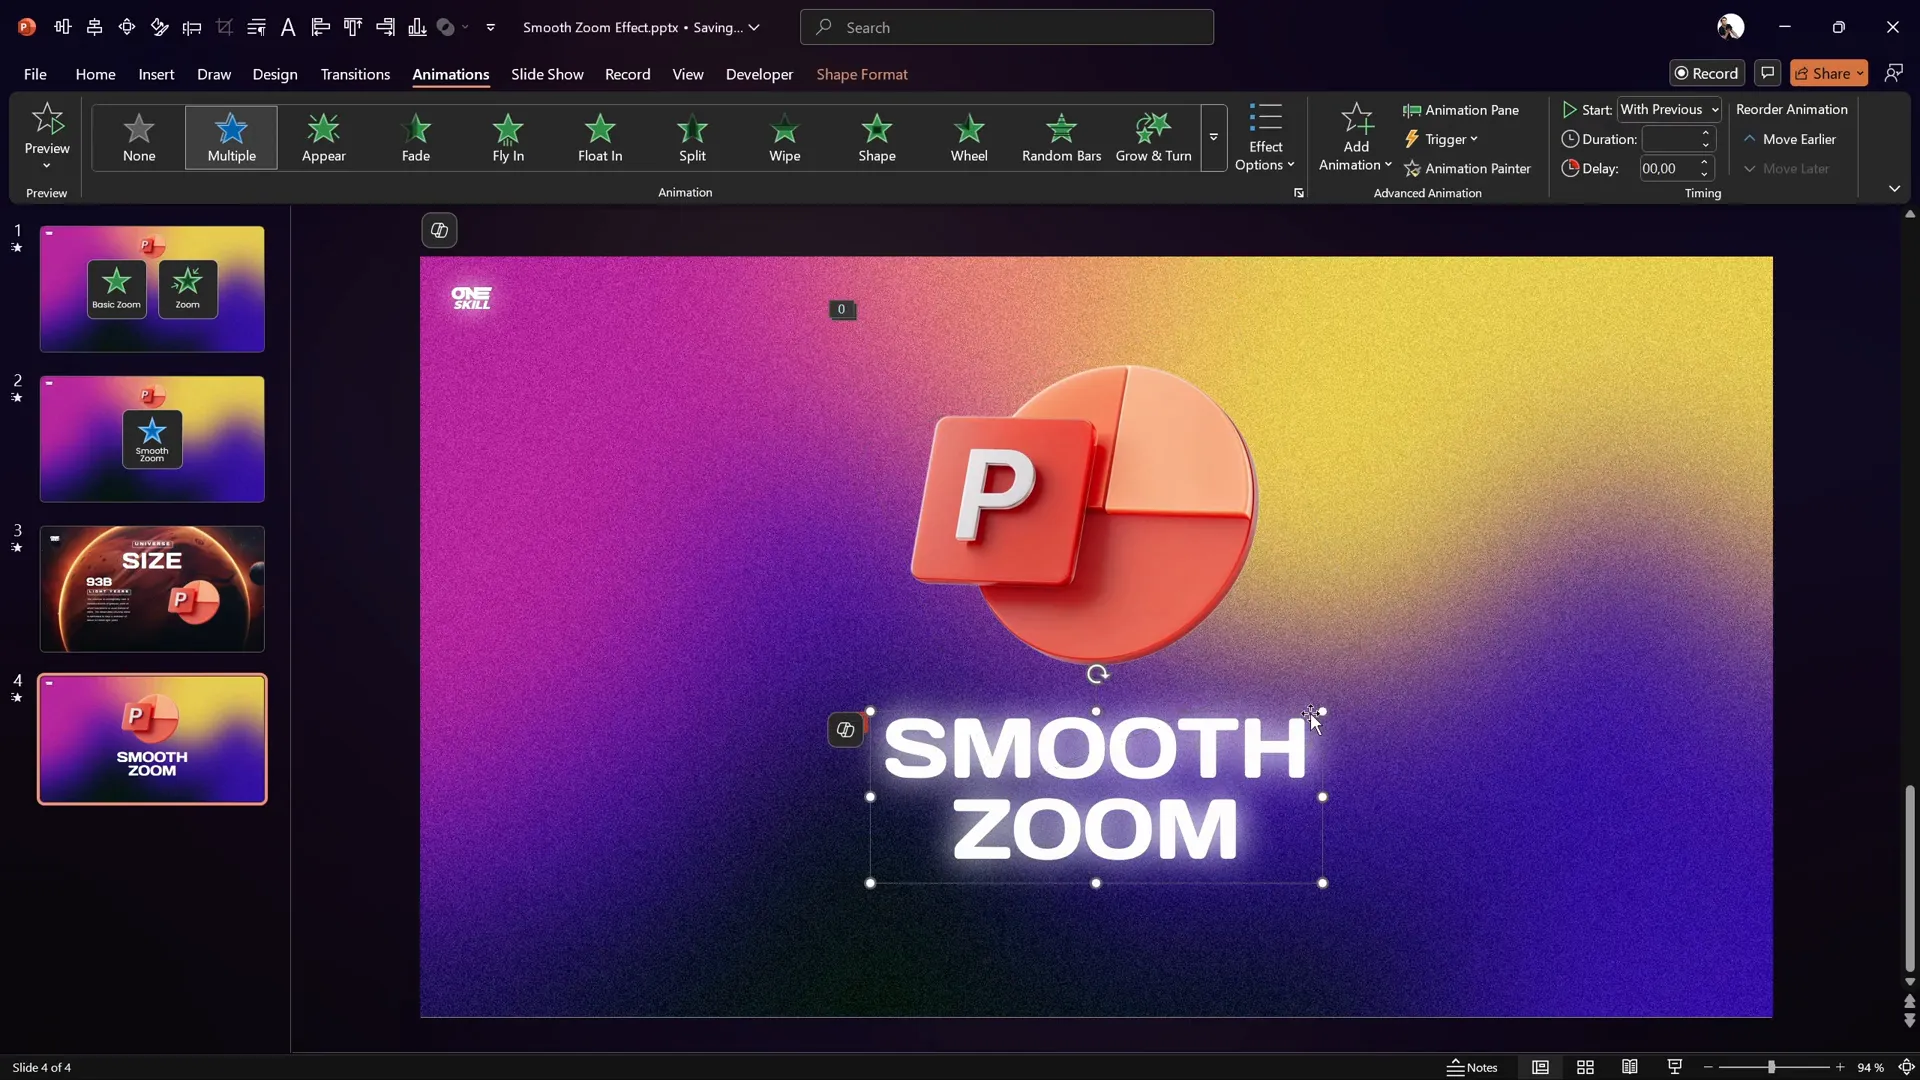The height and width of the screenshot is (1080, 1920).
Task: Open Animation group dialog launcher
Action: 1299,193
